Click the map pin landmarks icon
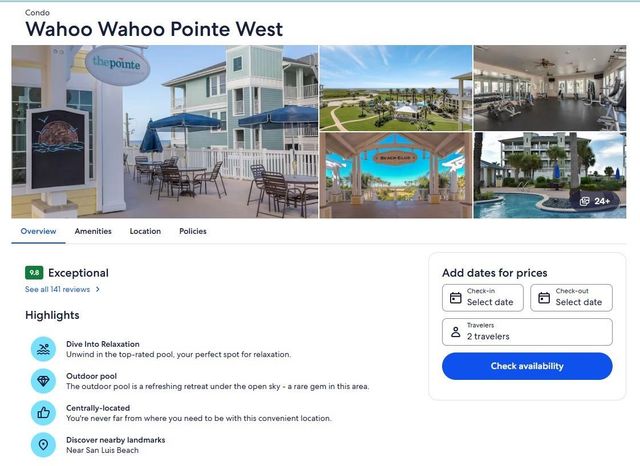640x466 pixels. coord(43,445)
